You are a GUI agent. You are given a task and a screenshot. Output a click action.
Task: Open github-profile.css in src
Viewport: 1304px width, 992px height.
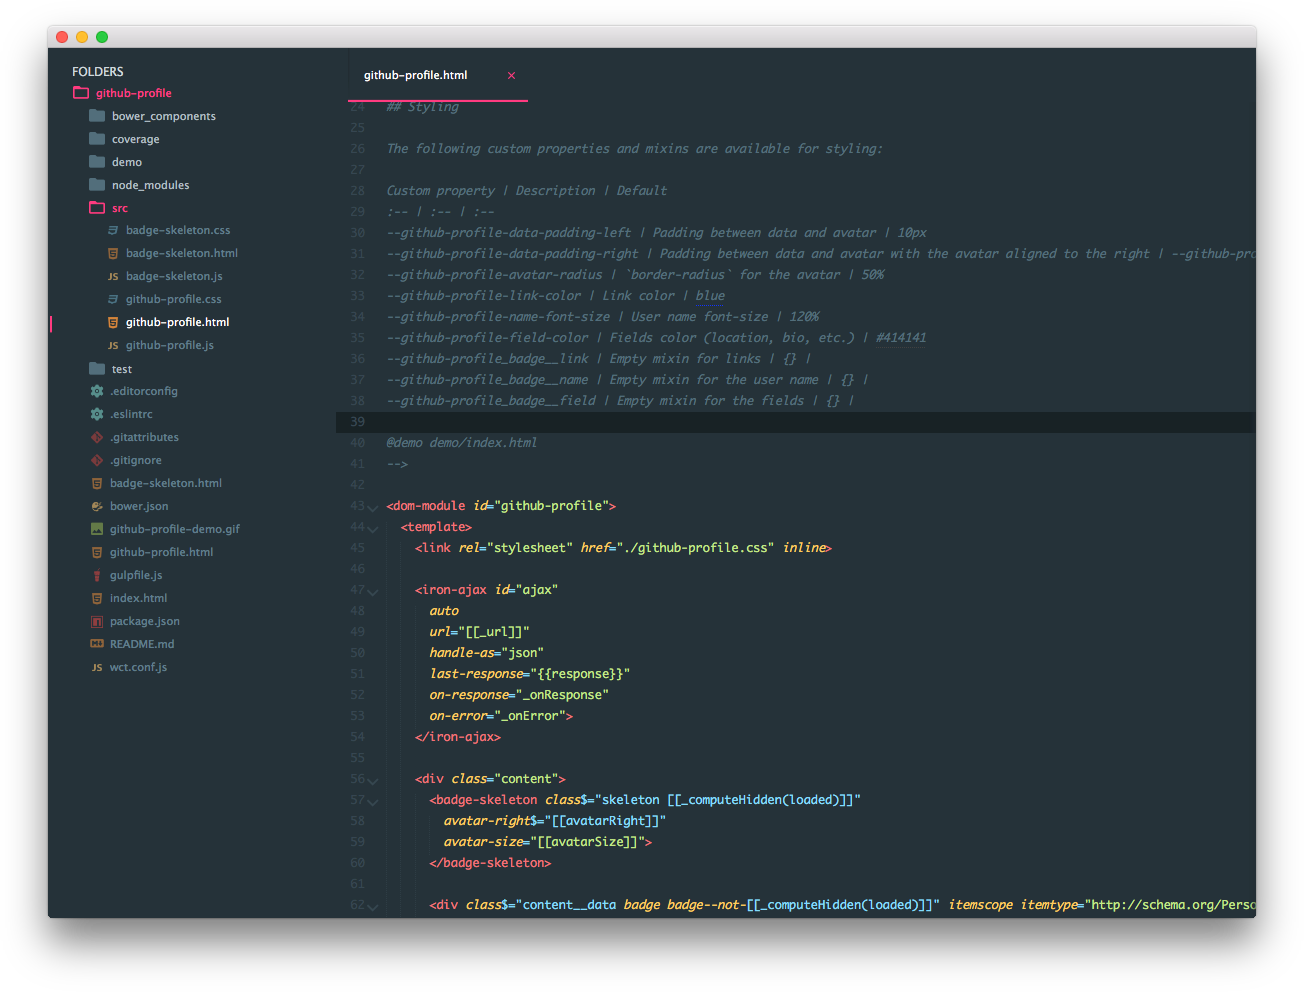[174, 299]
